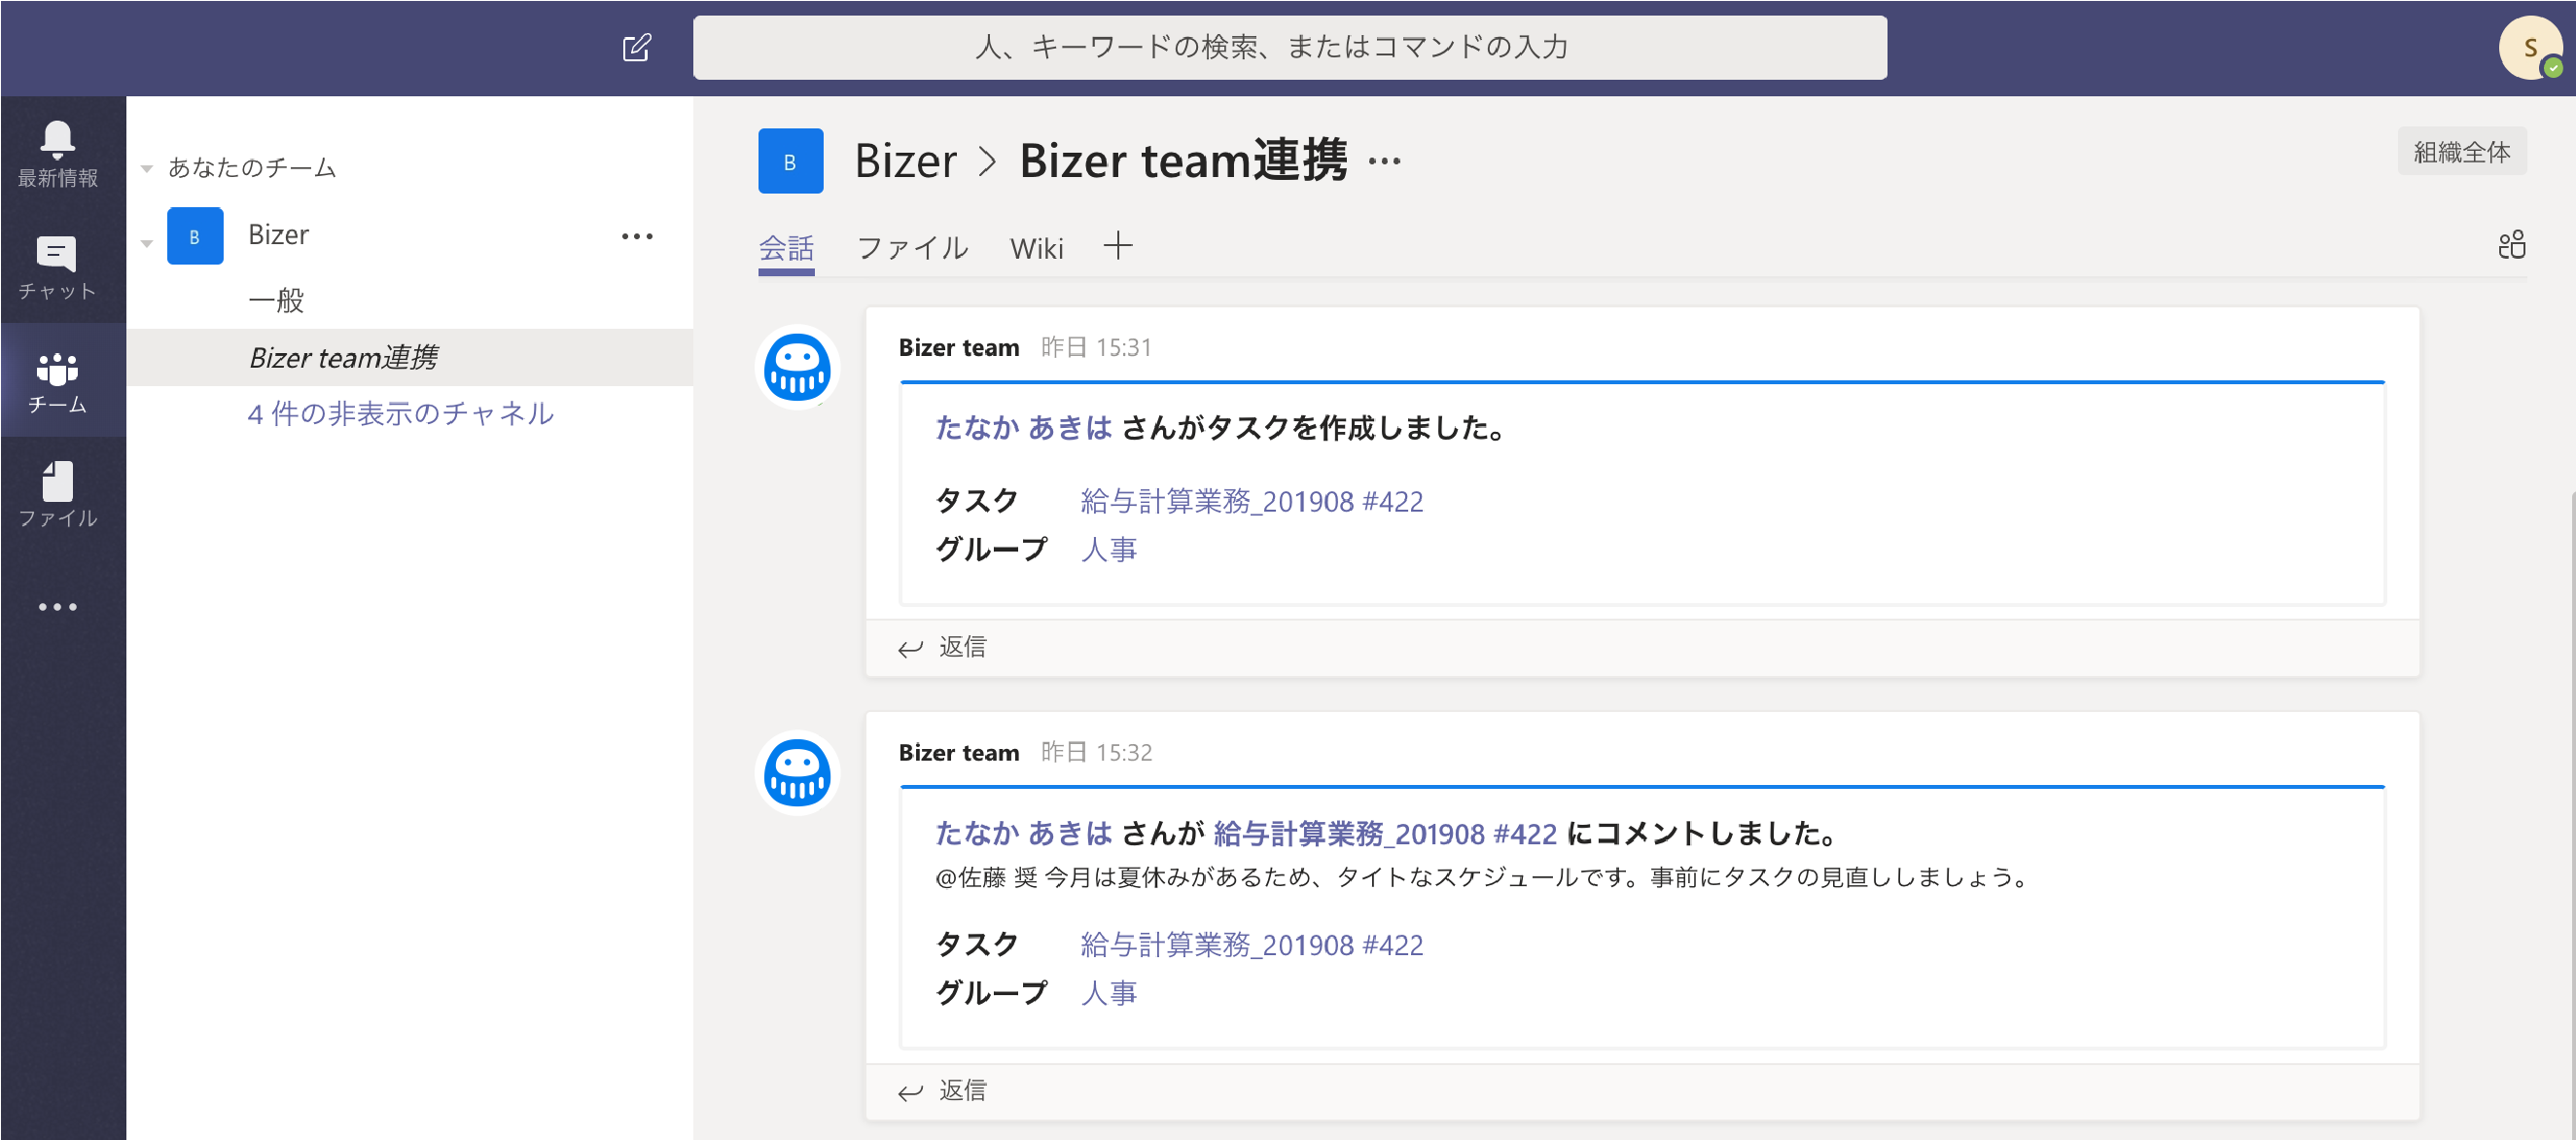This screenshot has width=2576, height=1140.
Task: Select the 一般 channel
Action: [276, 300]
